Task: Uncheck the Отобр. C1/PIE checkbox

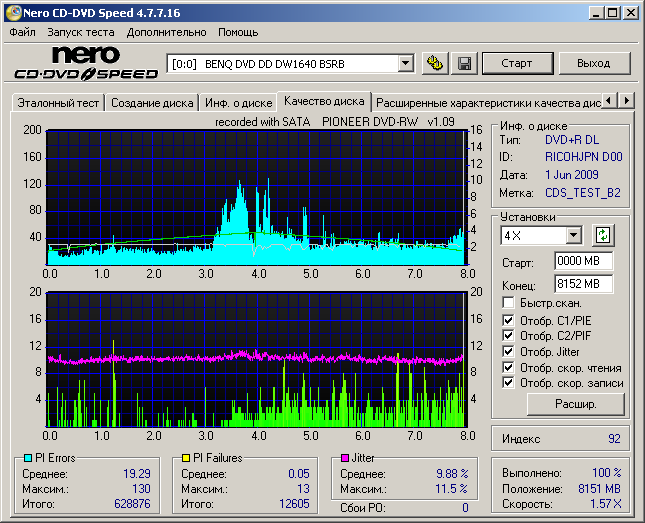Action: click(508, 320)
